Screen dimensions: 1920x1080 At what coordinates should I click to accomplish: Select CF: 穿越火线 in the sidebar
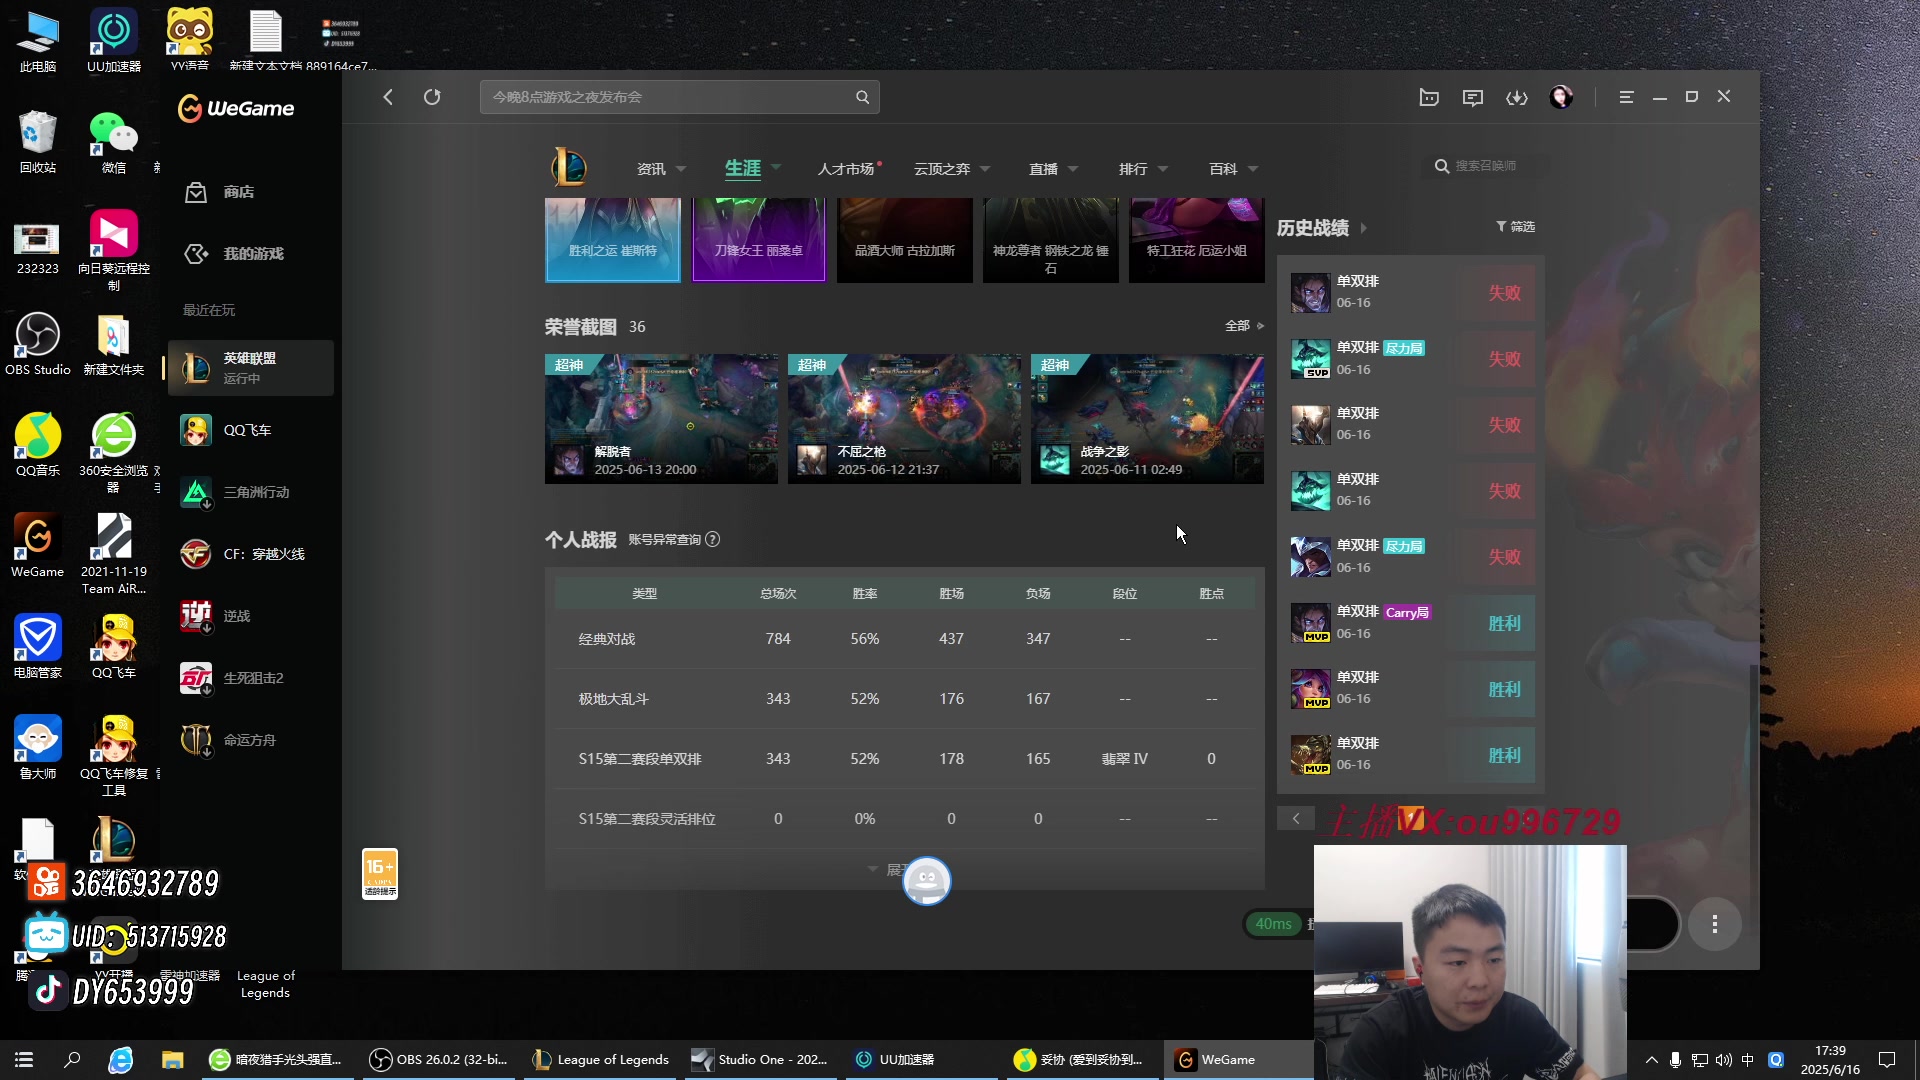tap(250, 554)
